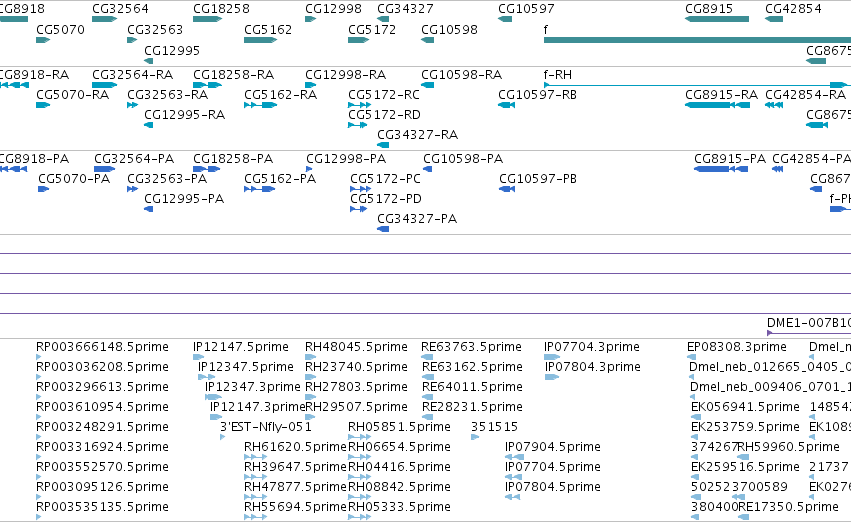Select the CG10597 gene label
Viewport: 851px width, 522px height.
526,9
